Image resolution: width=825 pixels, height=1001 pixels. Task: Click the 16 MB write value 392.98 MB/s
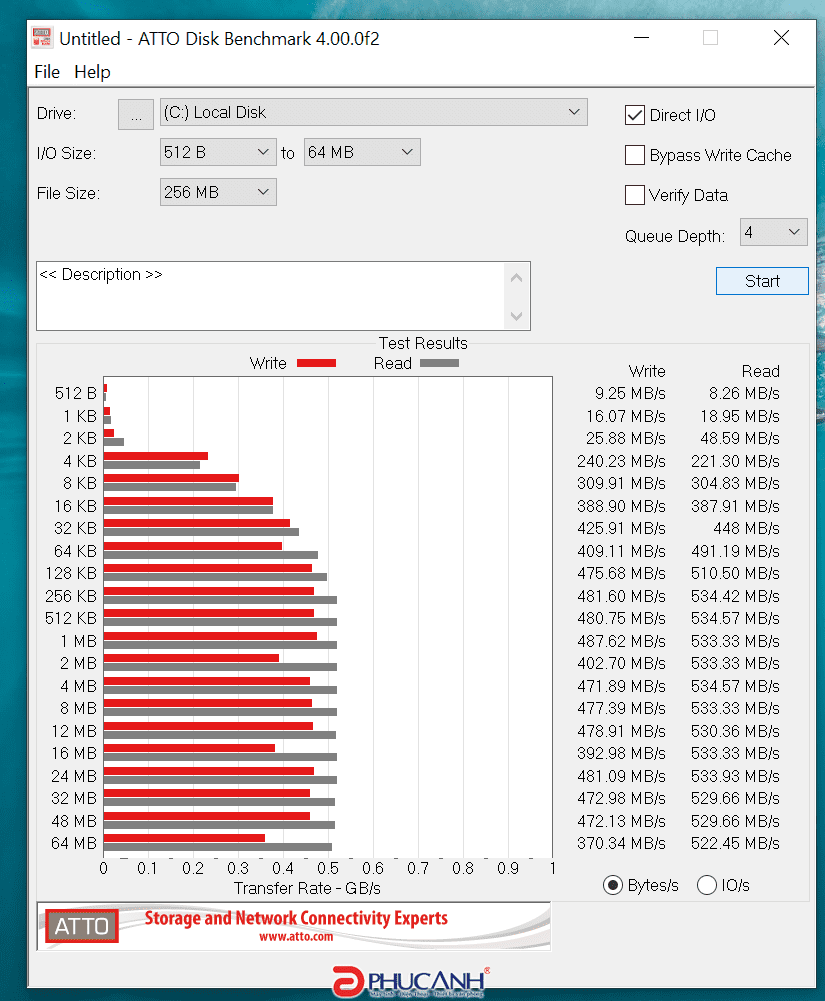pyautogui.click(x=621, y=753)
